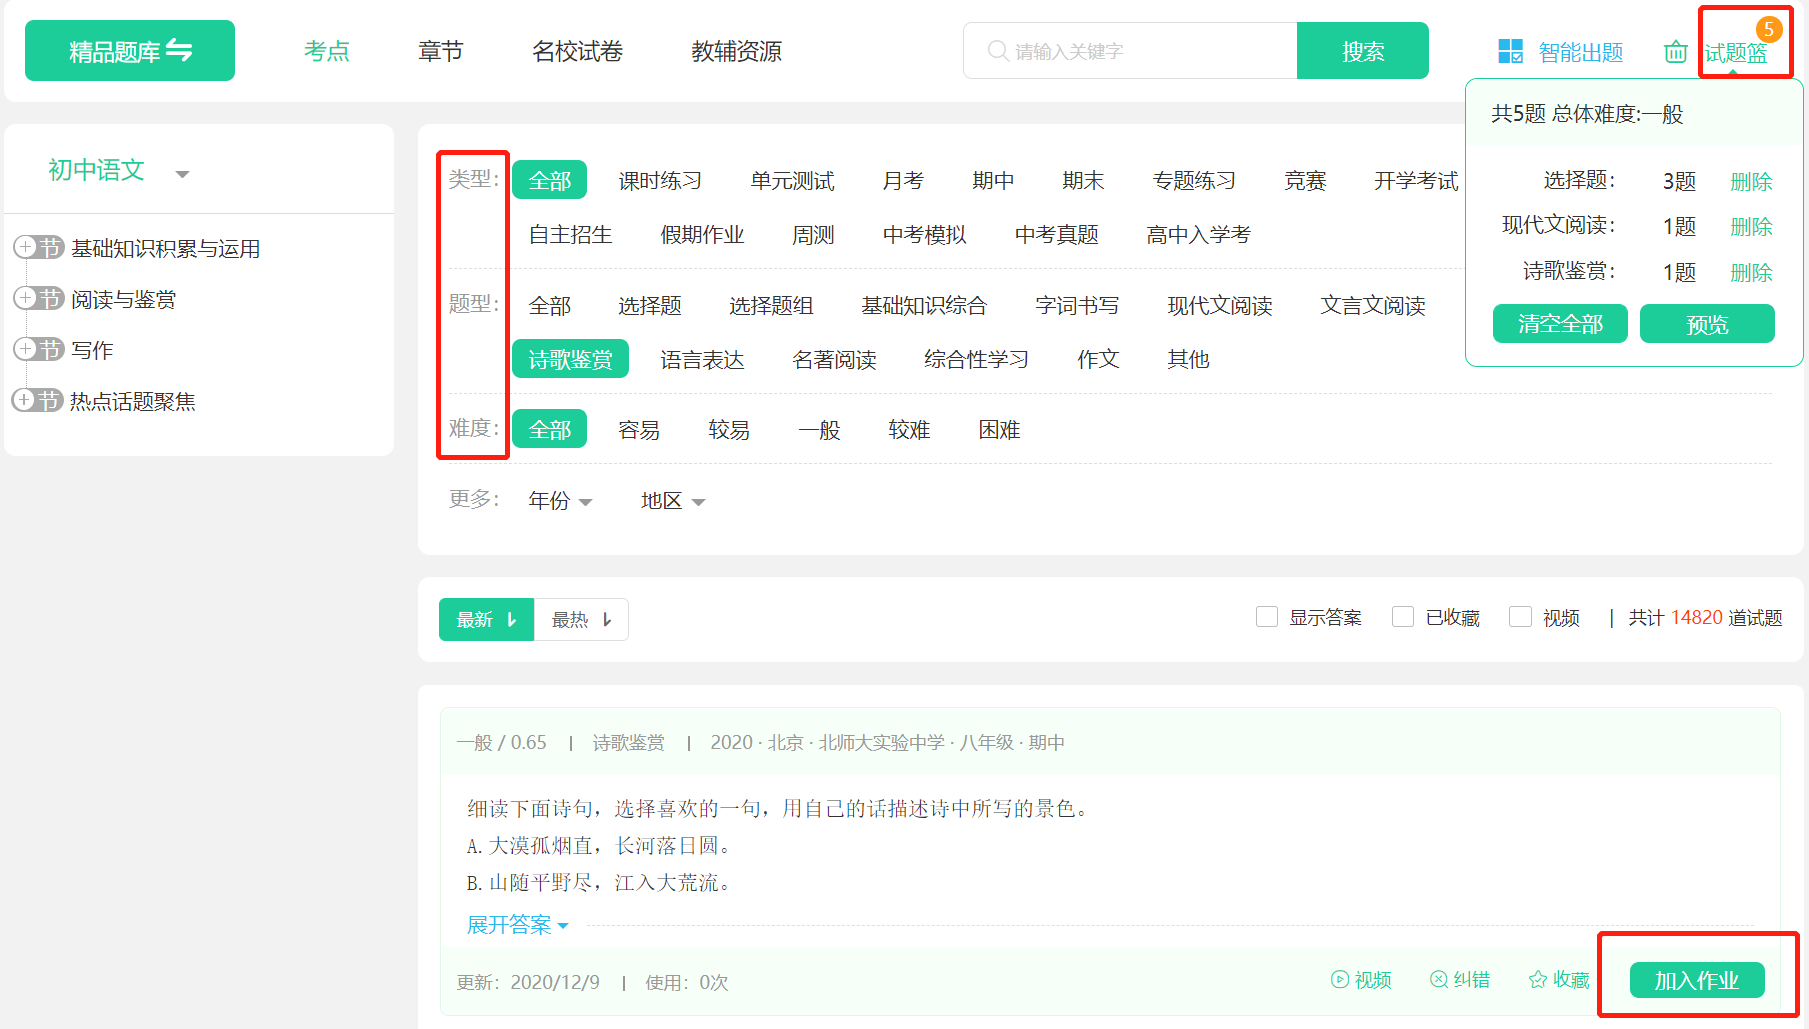The height and width of the screenshot is (1029, 1809).
Task: Expand the 写作 node
Action: (x=26, y=349)
